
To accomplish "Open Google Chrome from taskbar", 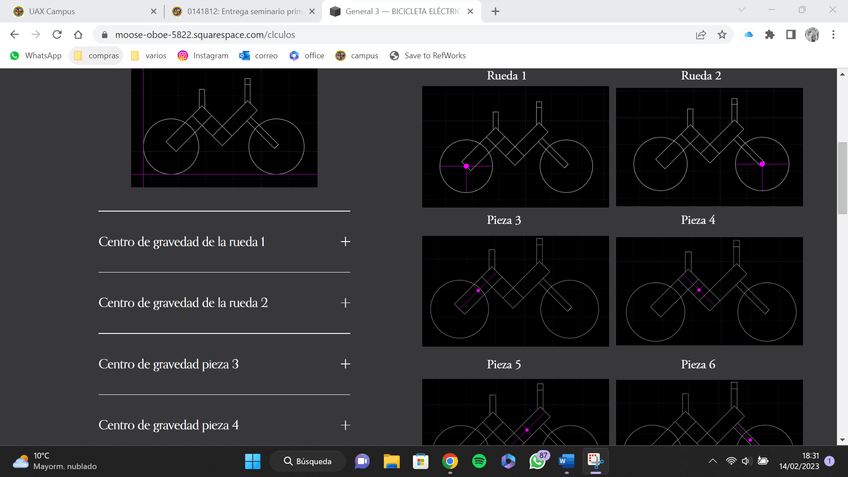I will click(450, 461).
